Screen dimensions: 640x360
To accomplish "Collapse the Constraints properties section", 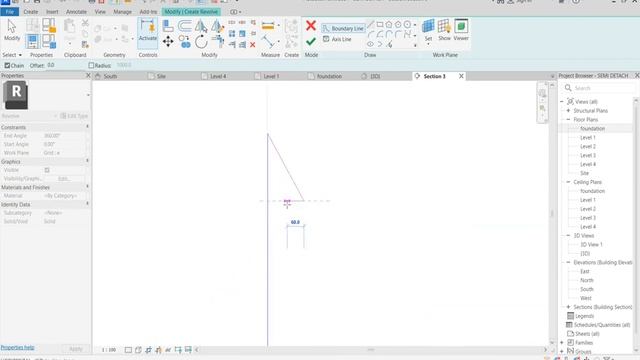I will click(x=87, y=127).
